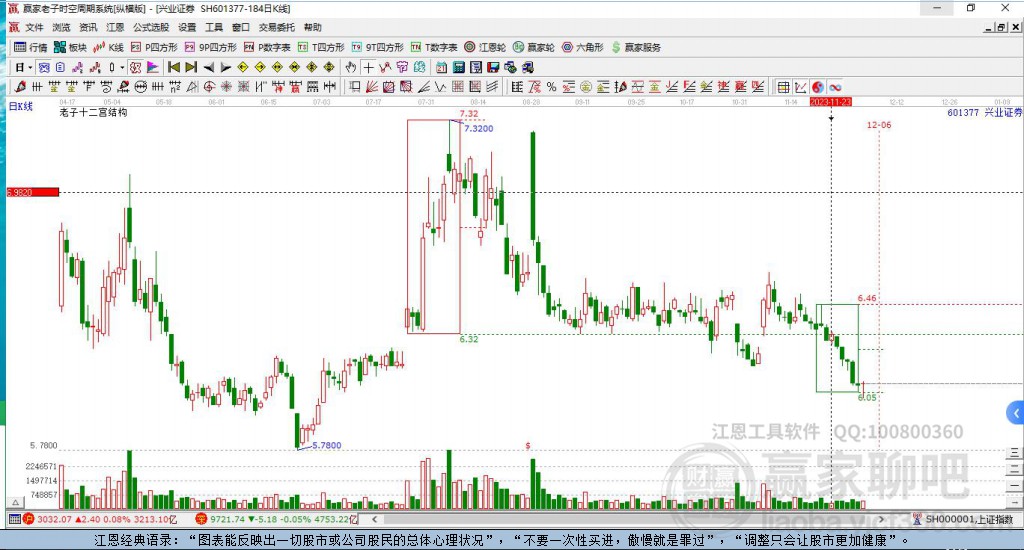Click the red 2023-11-23 date marker
Screen dimensions: 1024x550
(830, 102)
